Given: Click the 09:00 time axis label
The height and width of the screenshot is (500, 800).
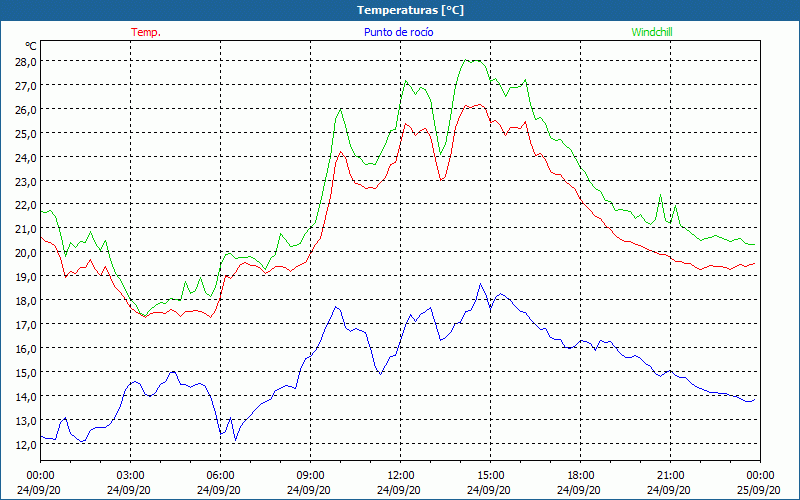Looking at the screenshot, I should (x=310, y=476).
